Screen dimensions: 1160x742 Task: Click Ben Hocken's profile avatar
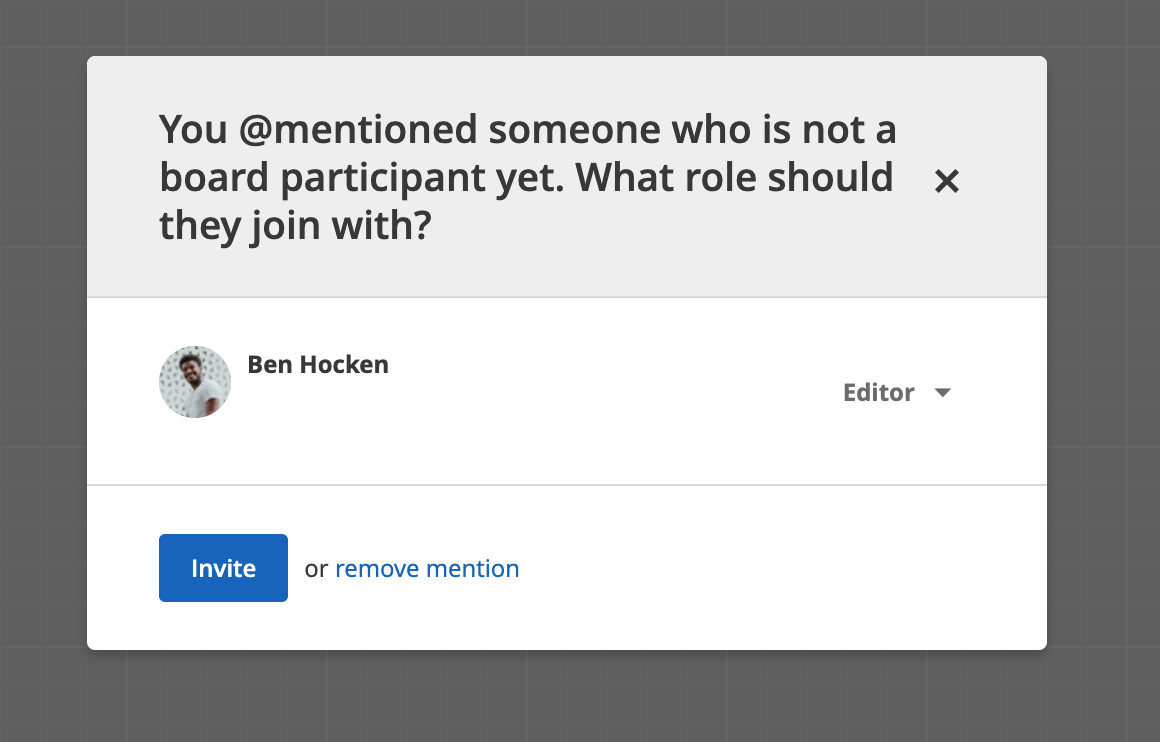click(x=195, y=382)
